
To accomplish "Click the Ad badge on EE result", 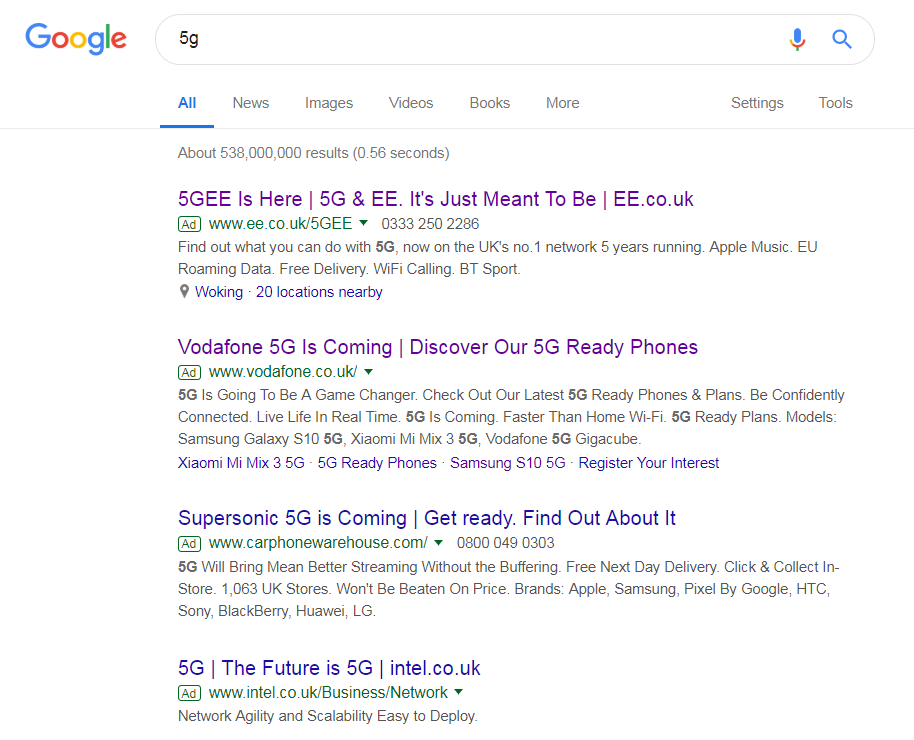I will coord(189,225).
